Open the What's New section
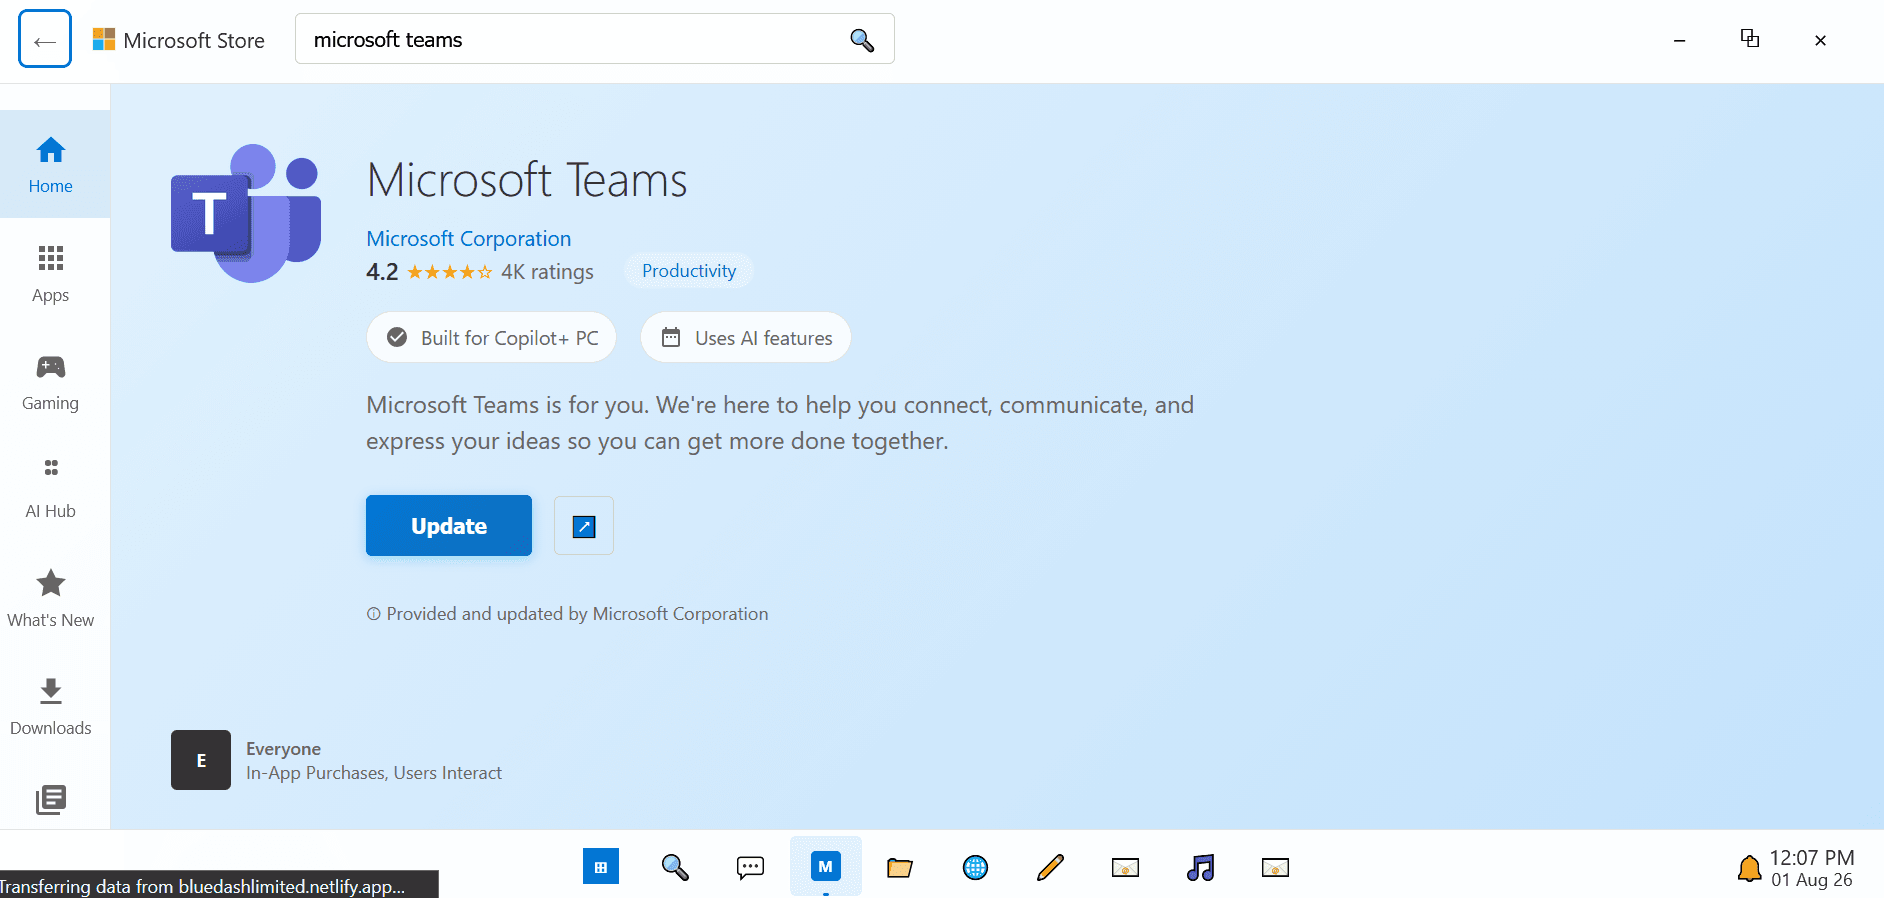 click(x=51, y=598)
